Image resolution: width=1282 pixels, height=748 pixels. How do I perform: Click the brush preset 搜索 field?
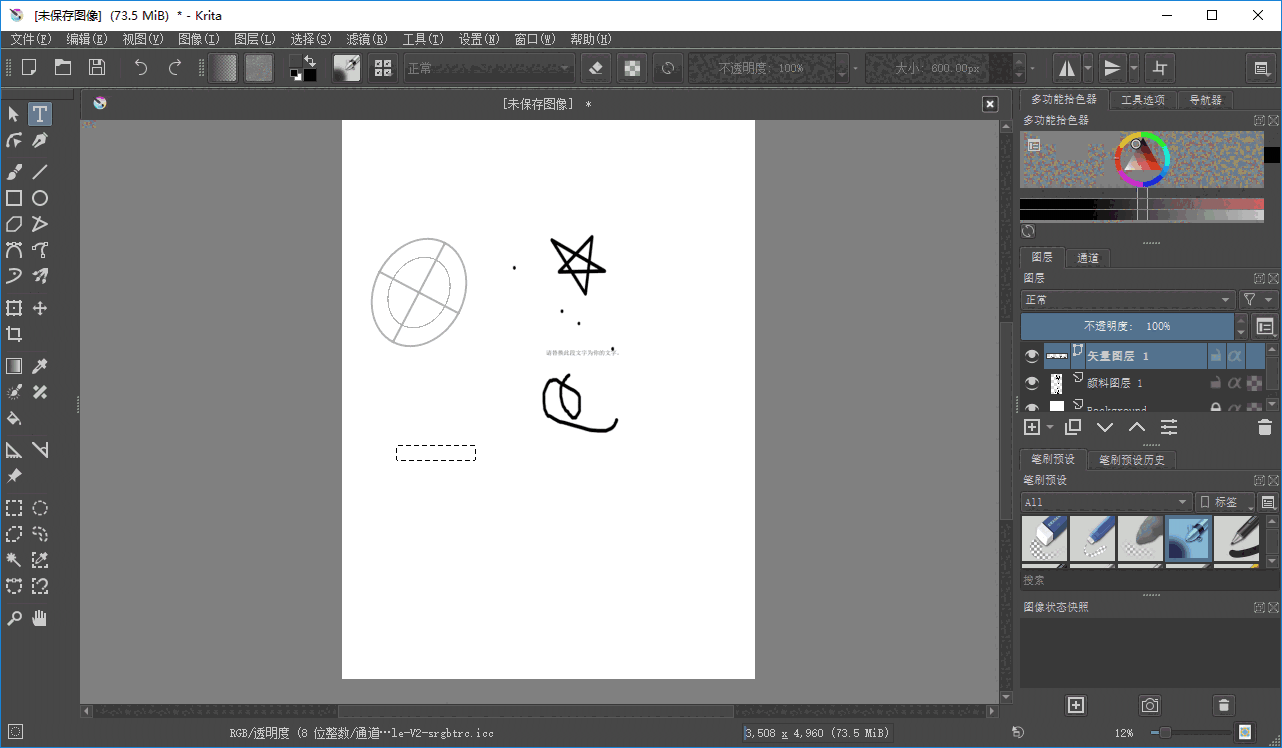tap(1140, 580)
